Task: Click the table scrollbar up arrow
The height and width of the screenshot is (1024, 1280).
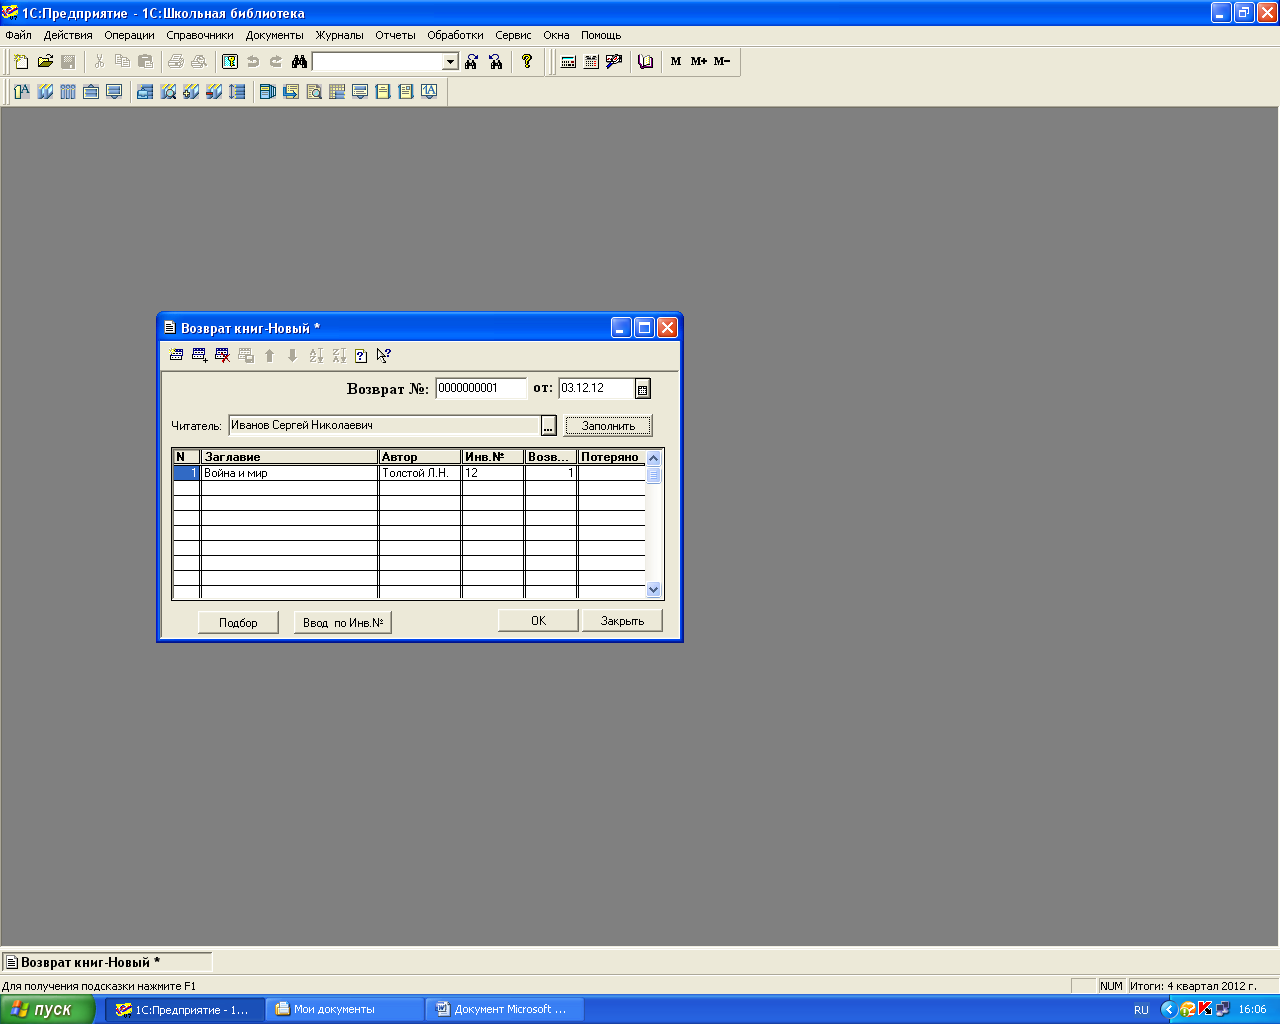Action: 654,458
